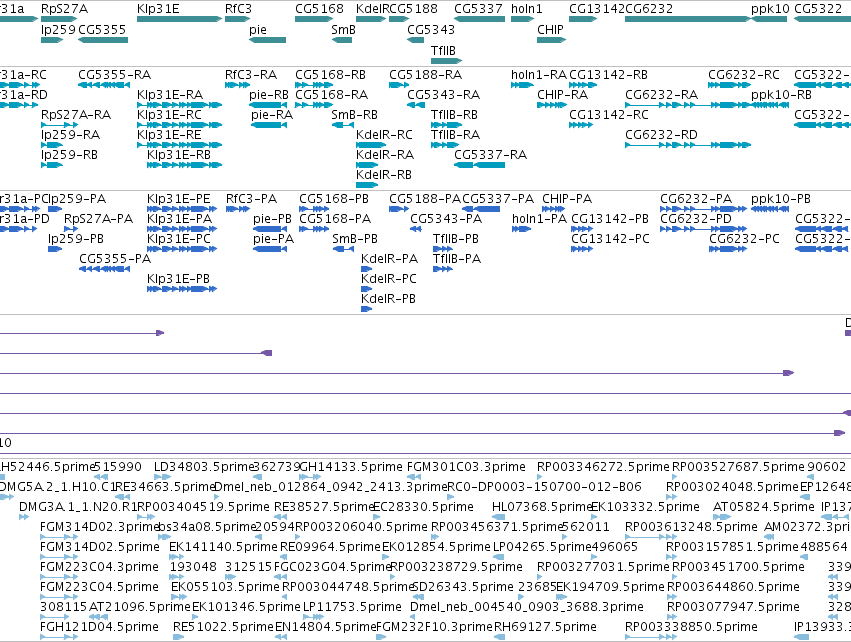Select the Klp31E-PE protein label

point(179,199)
